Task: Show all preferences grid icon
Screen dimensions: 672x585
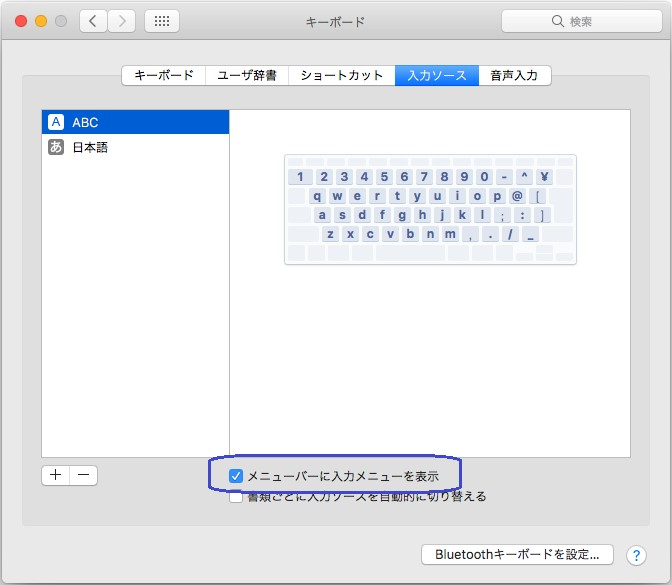Action: [162, 21]
